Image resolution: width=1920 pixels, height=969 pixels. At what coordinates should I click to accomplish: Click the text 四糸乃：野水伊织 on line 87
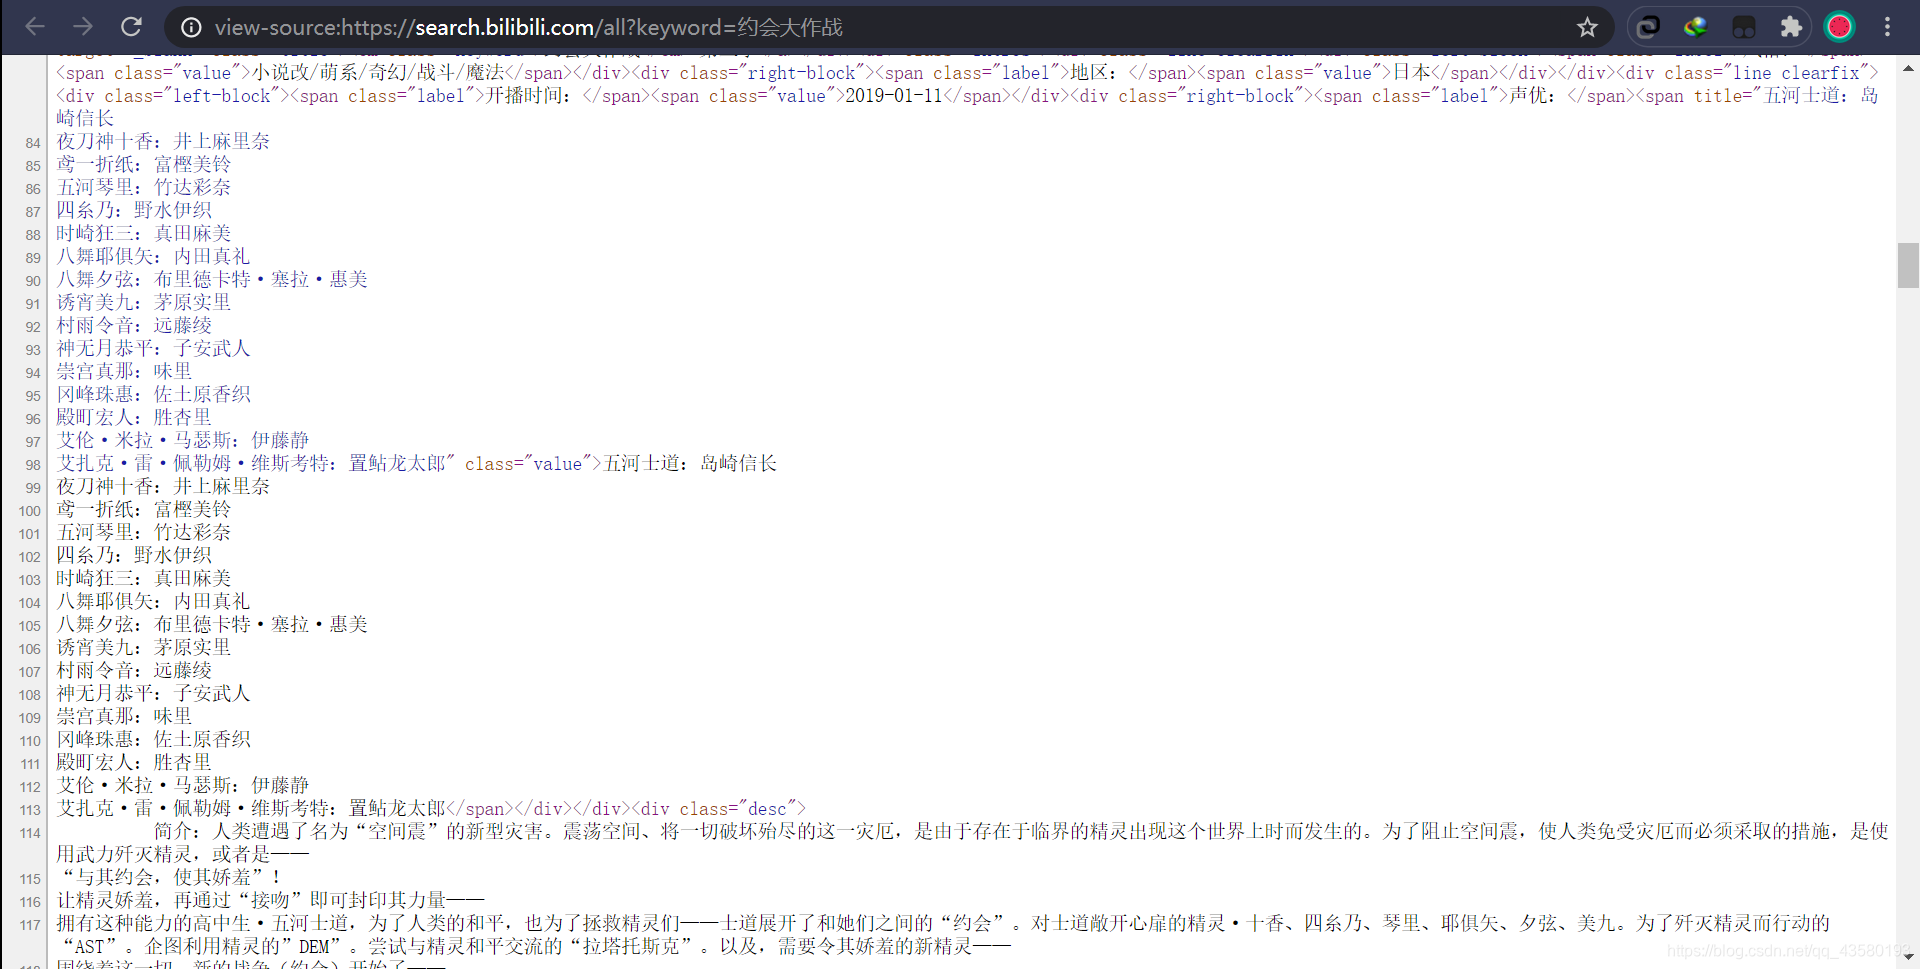point(134,210)
